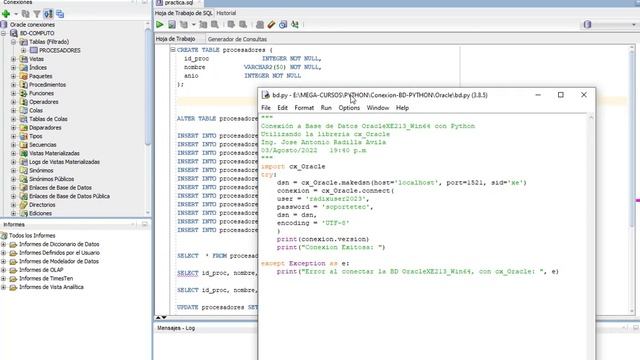Click the Run Script icon
Viewport: 640px width, 360px height.
pos(172,24)
